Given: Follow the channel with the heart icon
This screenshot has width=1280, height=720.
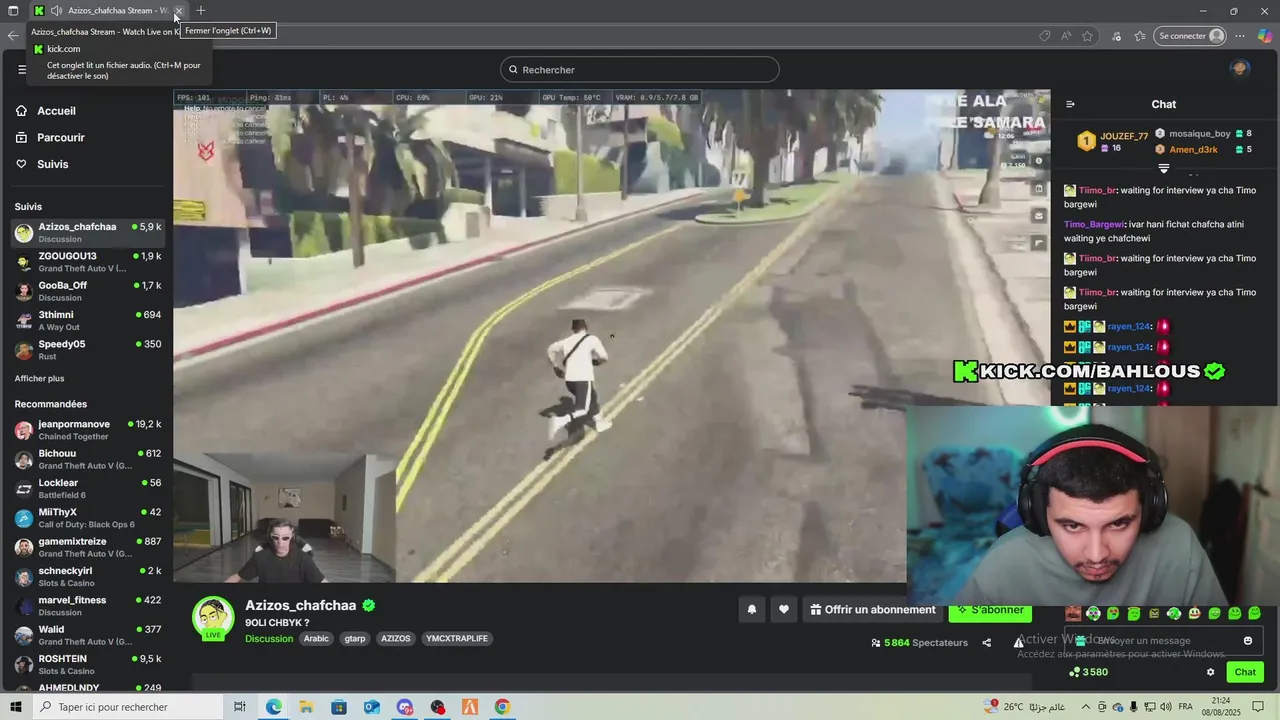Looking at the screenshot, I should [784, 609].
